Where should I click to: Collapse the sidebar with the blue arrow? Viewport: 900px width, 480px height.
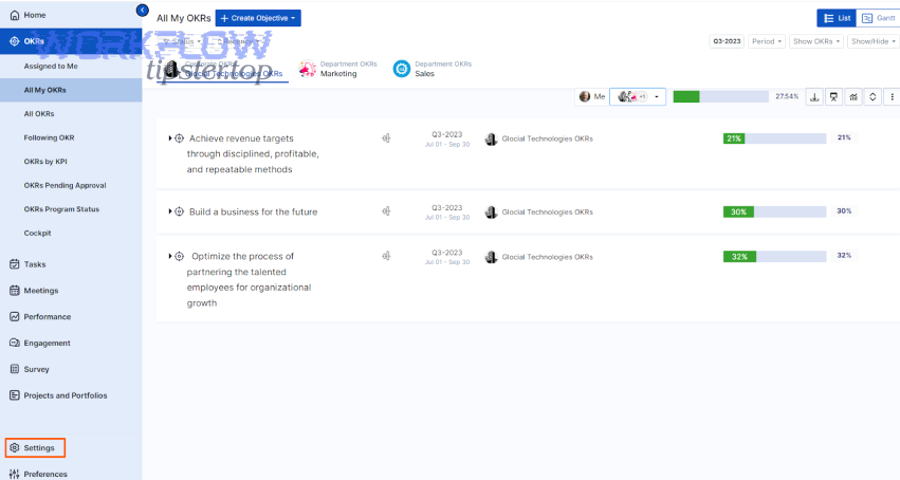(142, 10)
